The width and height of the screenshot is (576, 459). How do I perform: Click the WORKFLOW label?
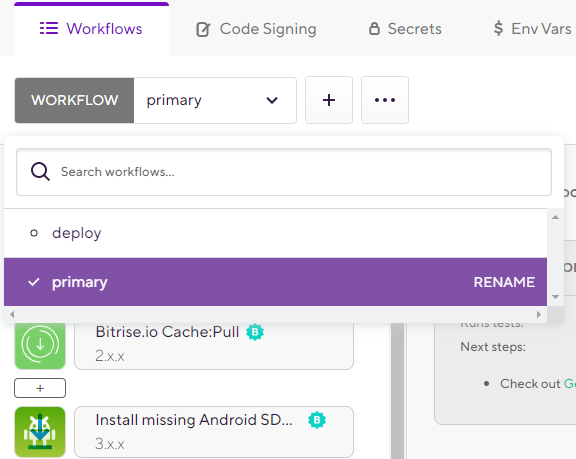point(75,100)
